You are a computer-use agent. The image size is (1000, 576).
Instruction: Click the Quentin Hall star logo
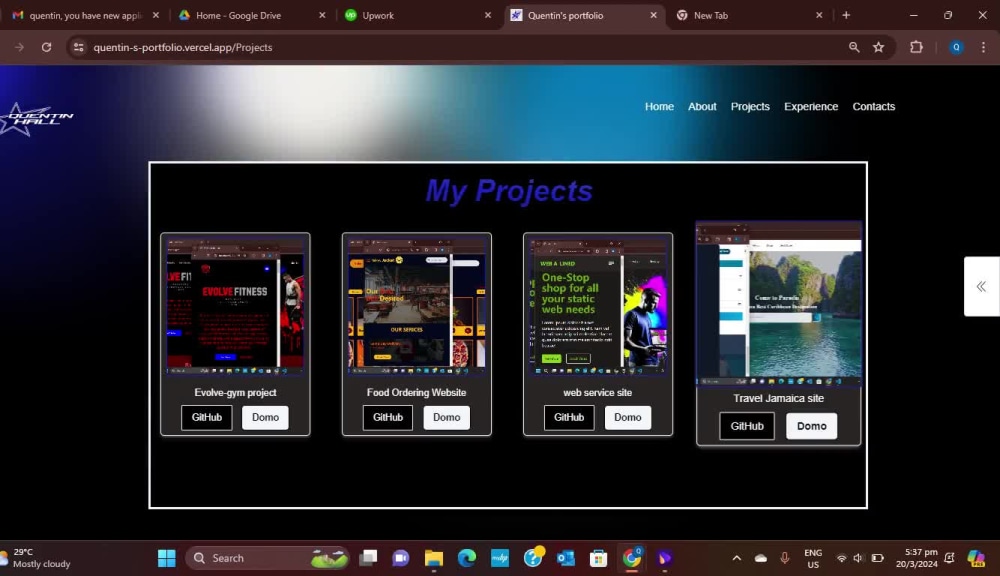click(x=35, y=118)
